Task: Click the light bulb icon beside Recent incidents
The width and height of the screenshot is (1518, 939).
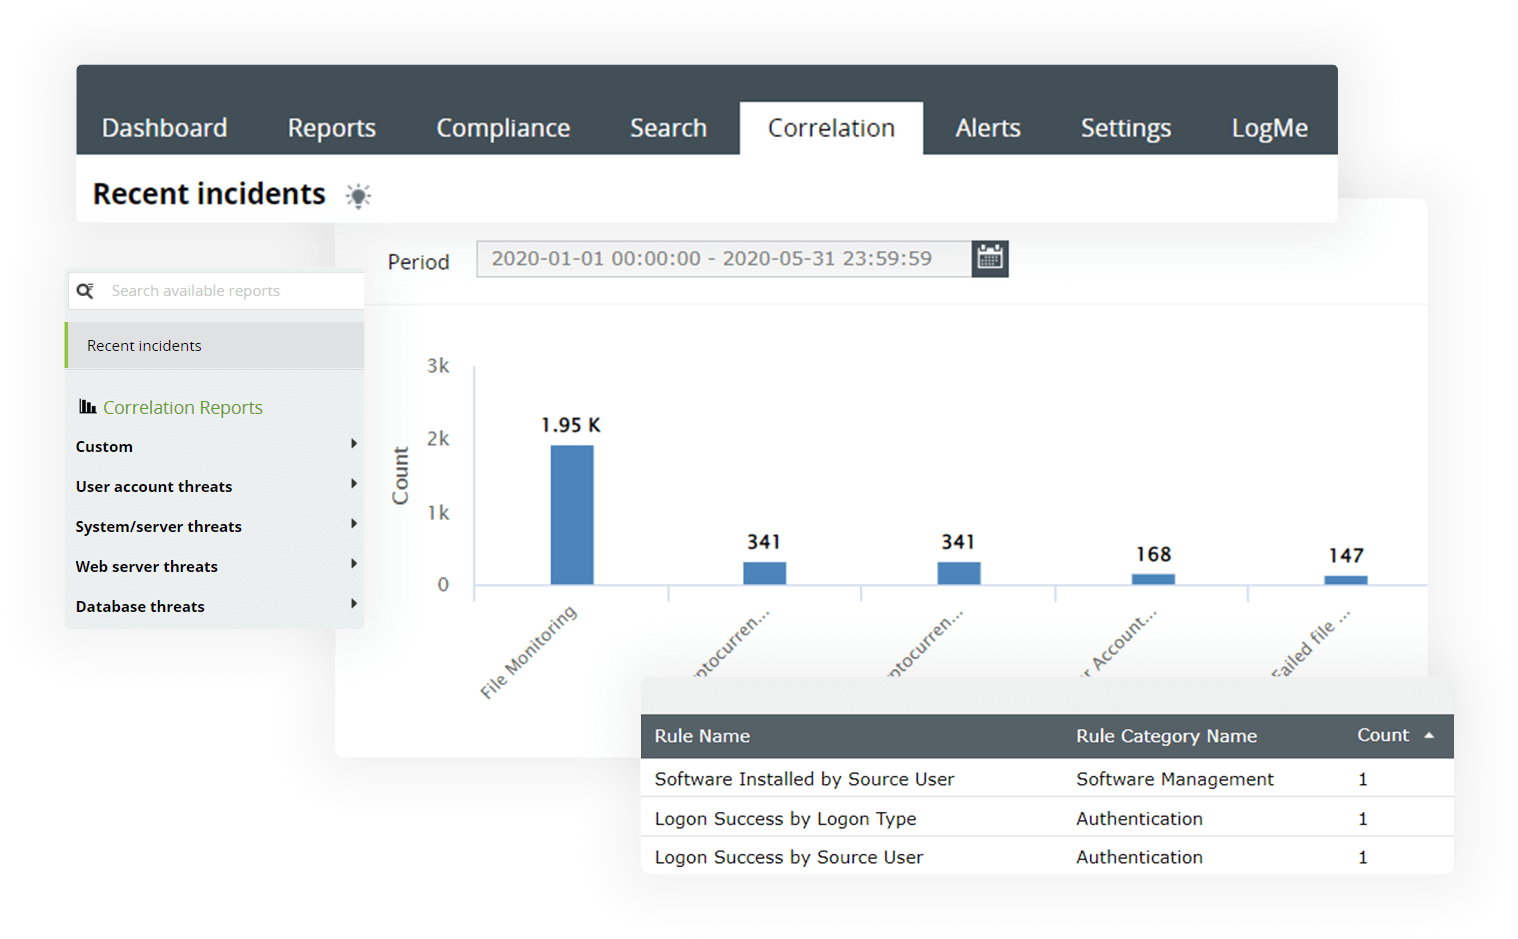Action: 358,195
